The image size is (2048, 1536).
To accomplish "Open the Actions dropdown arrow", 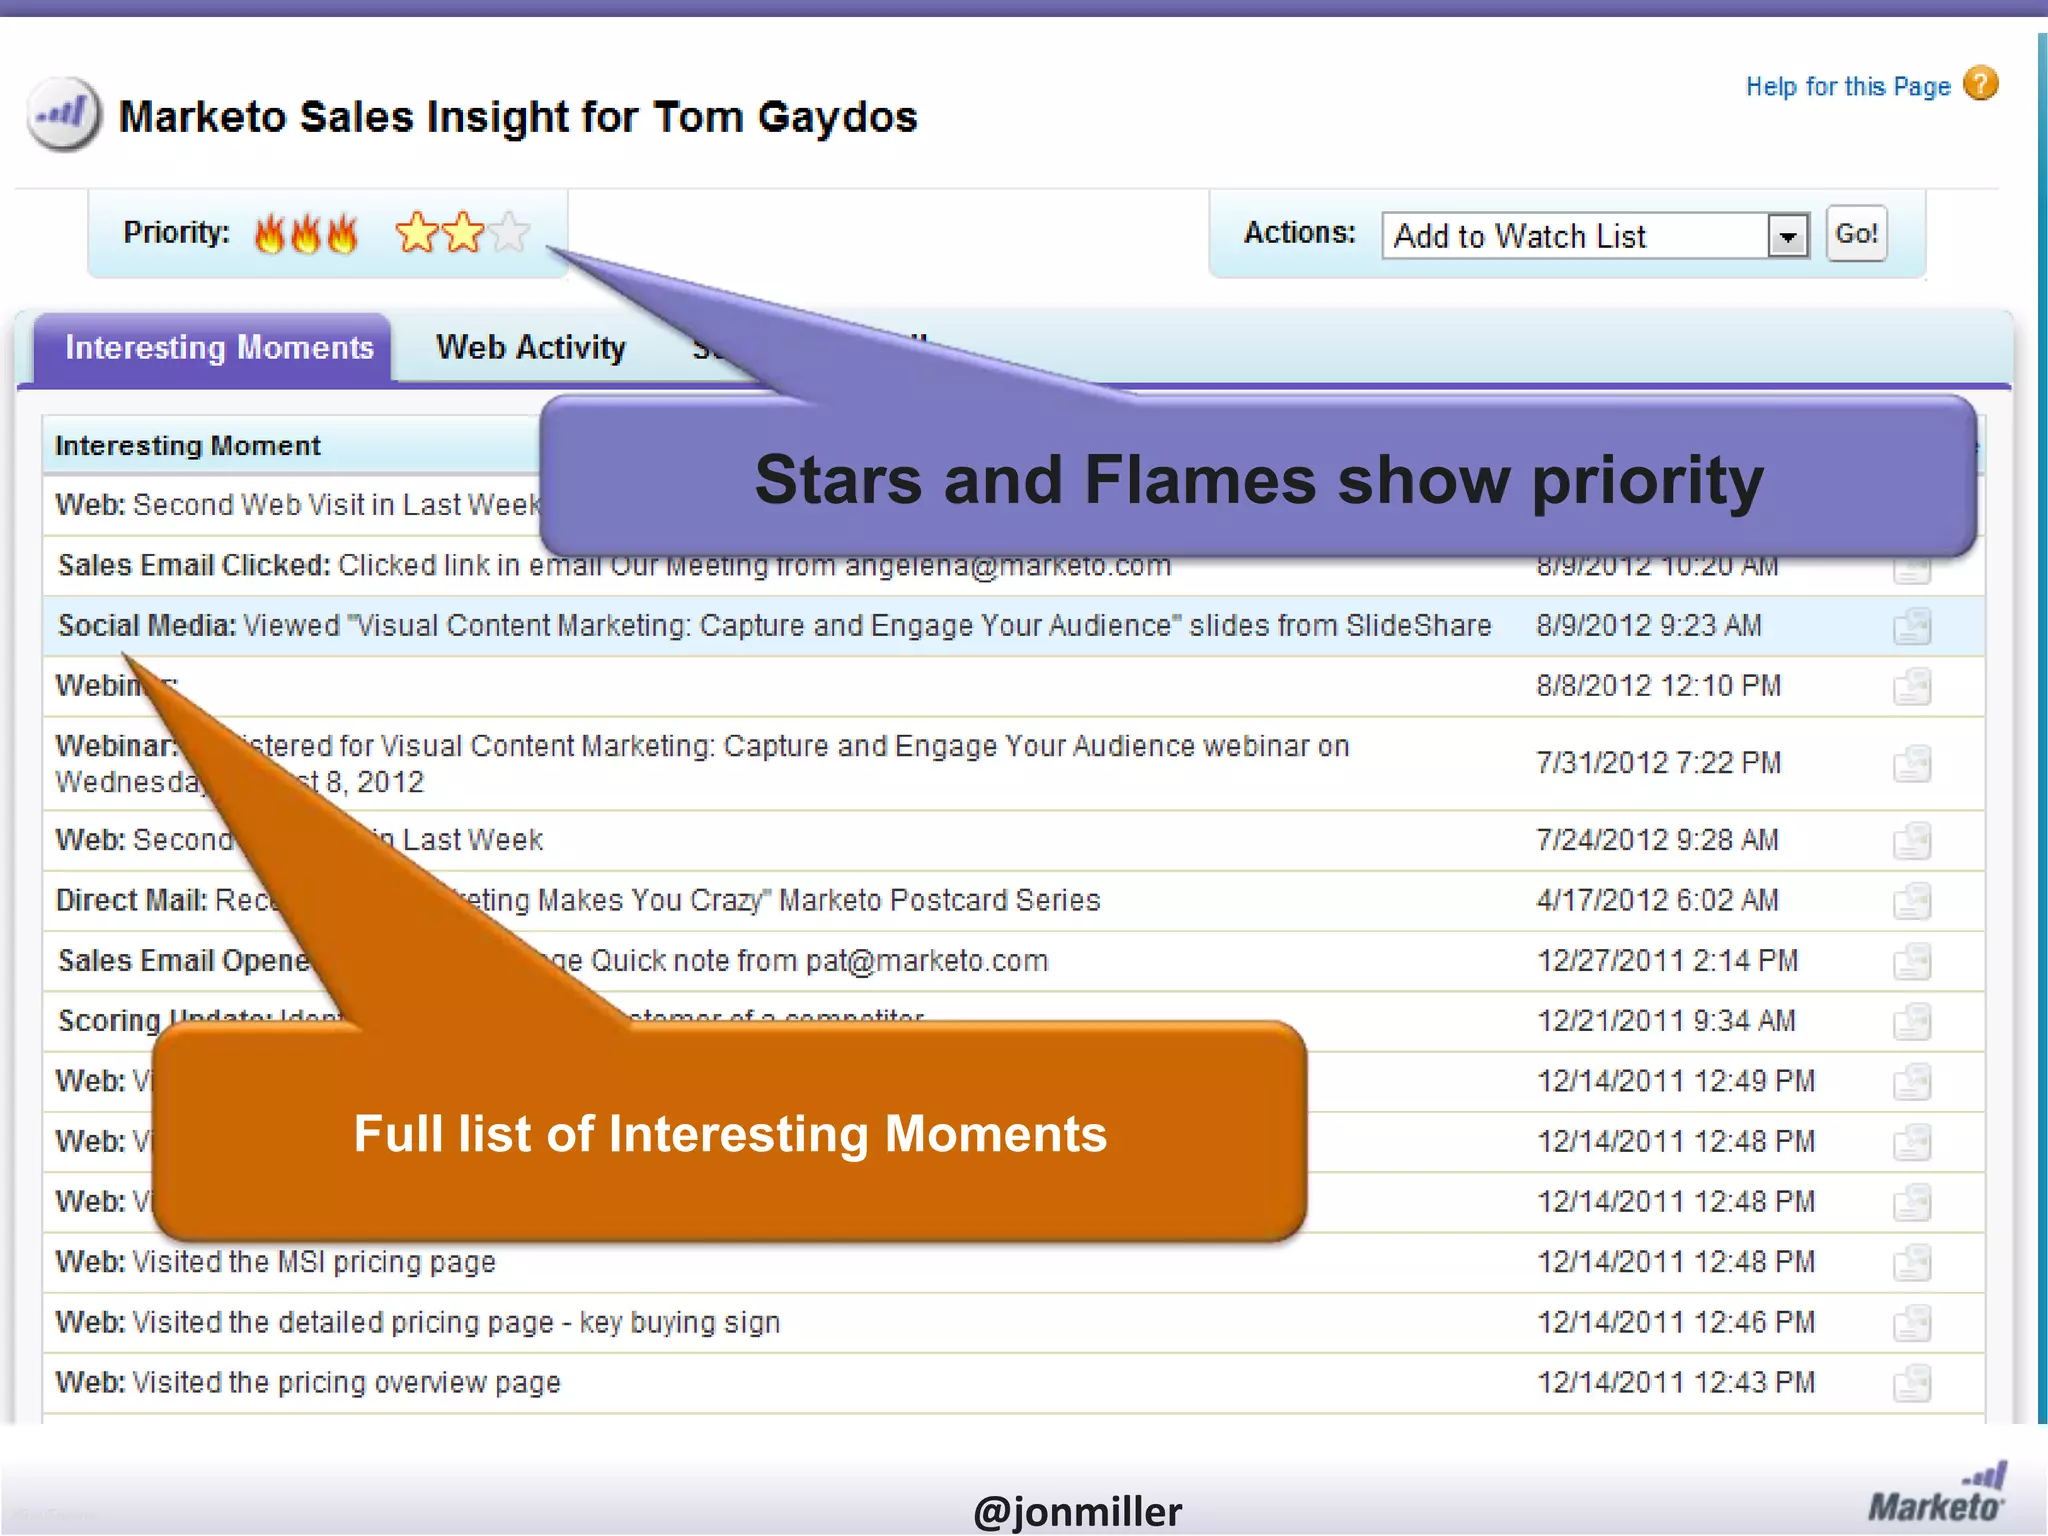I will coord(1788,236).
